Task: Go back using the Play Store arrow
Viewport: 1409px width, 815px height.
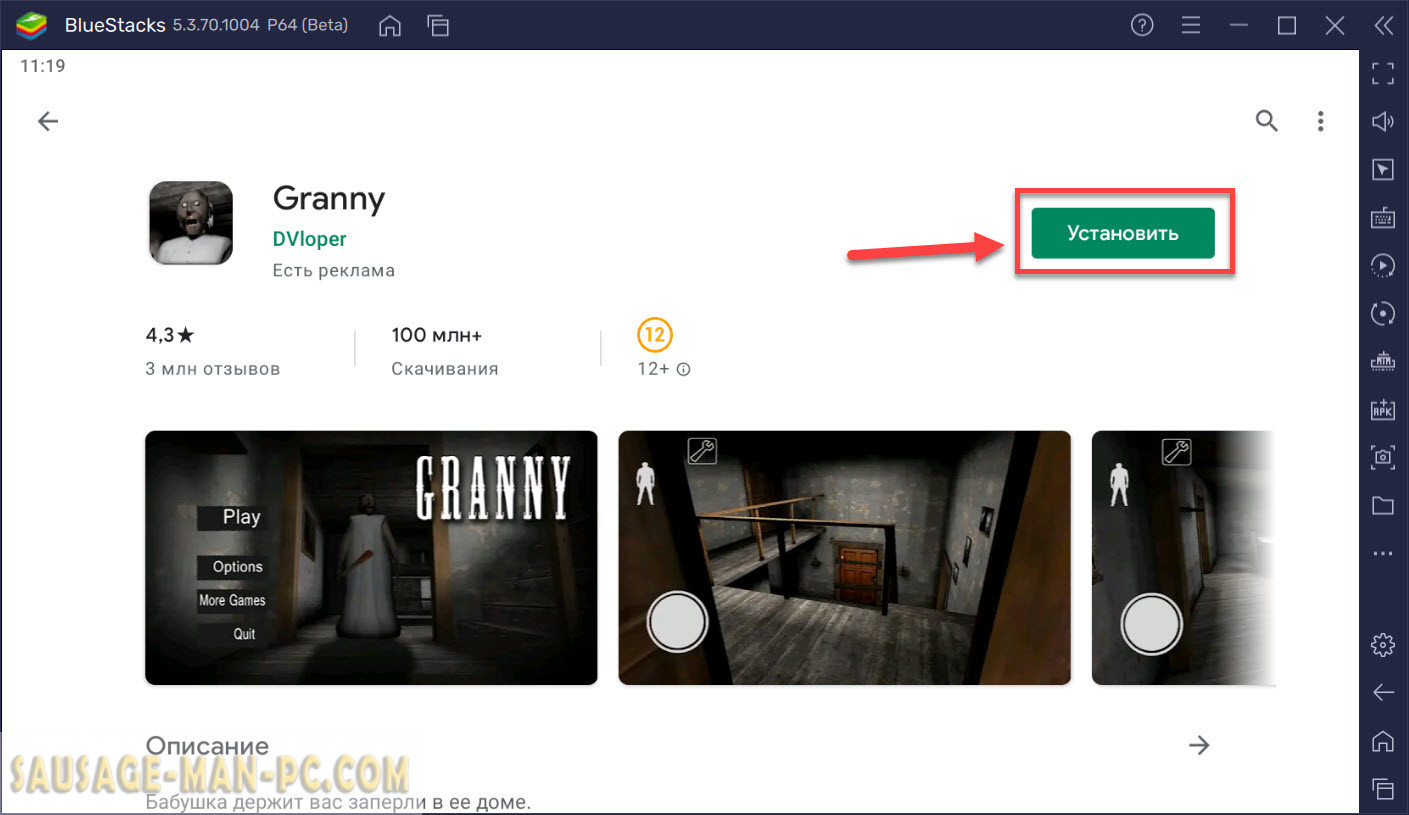Action: (48, 121)
